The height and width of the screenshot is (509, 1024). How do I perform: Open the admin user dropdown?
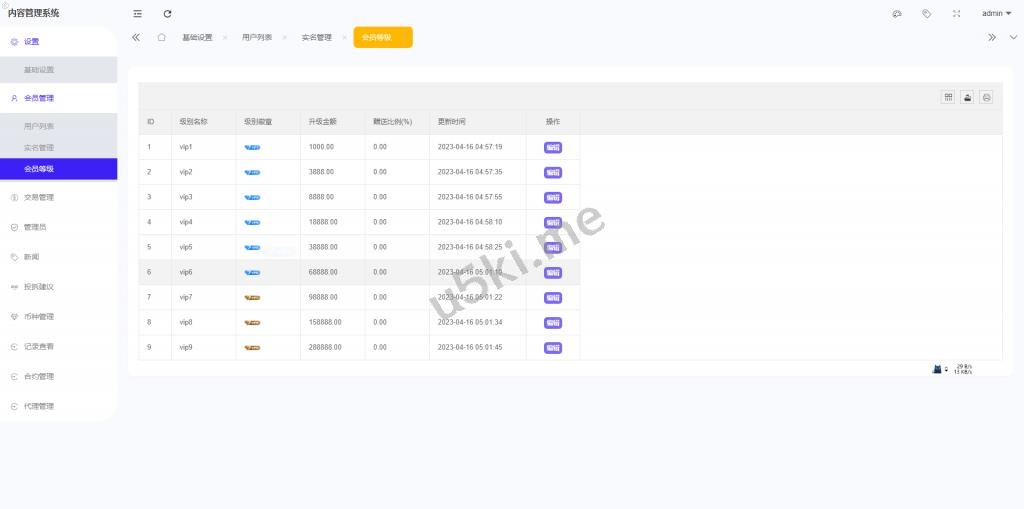[x=996, y=13]
